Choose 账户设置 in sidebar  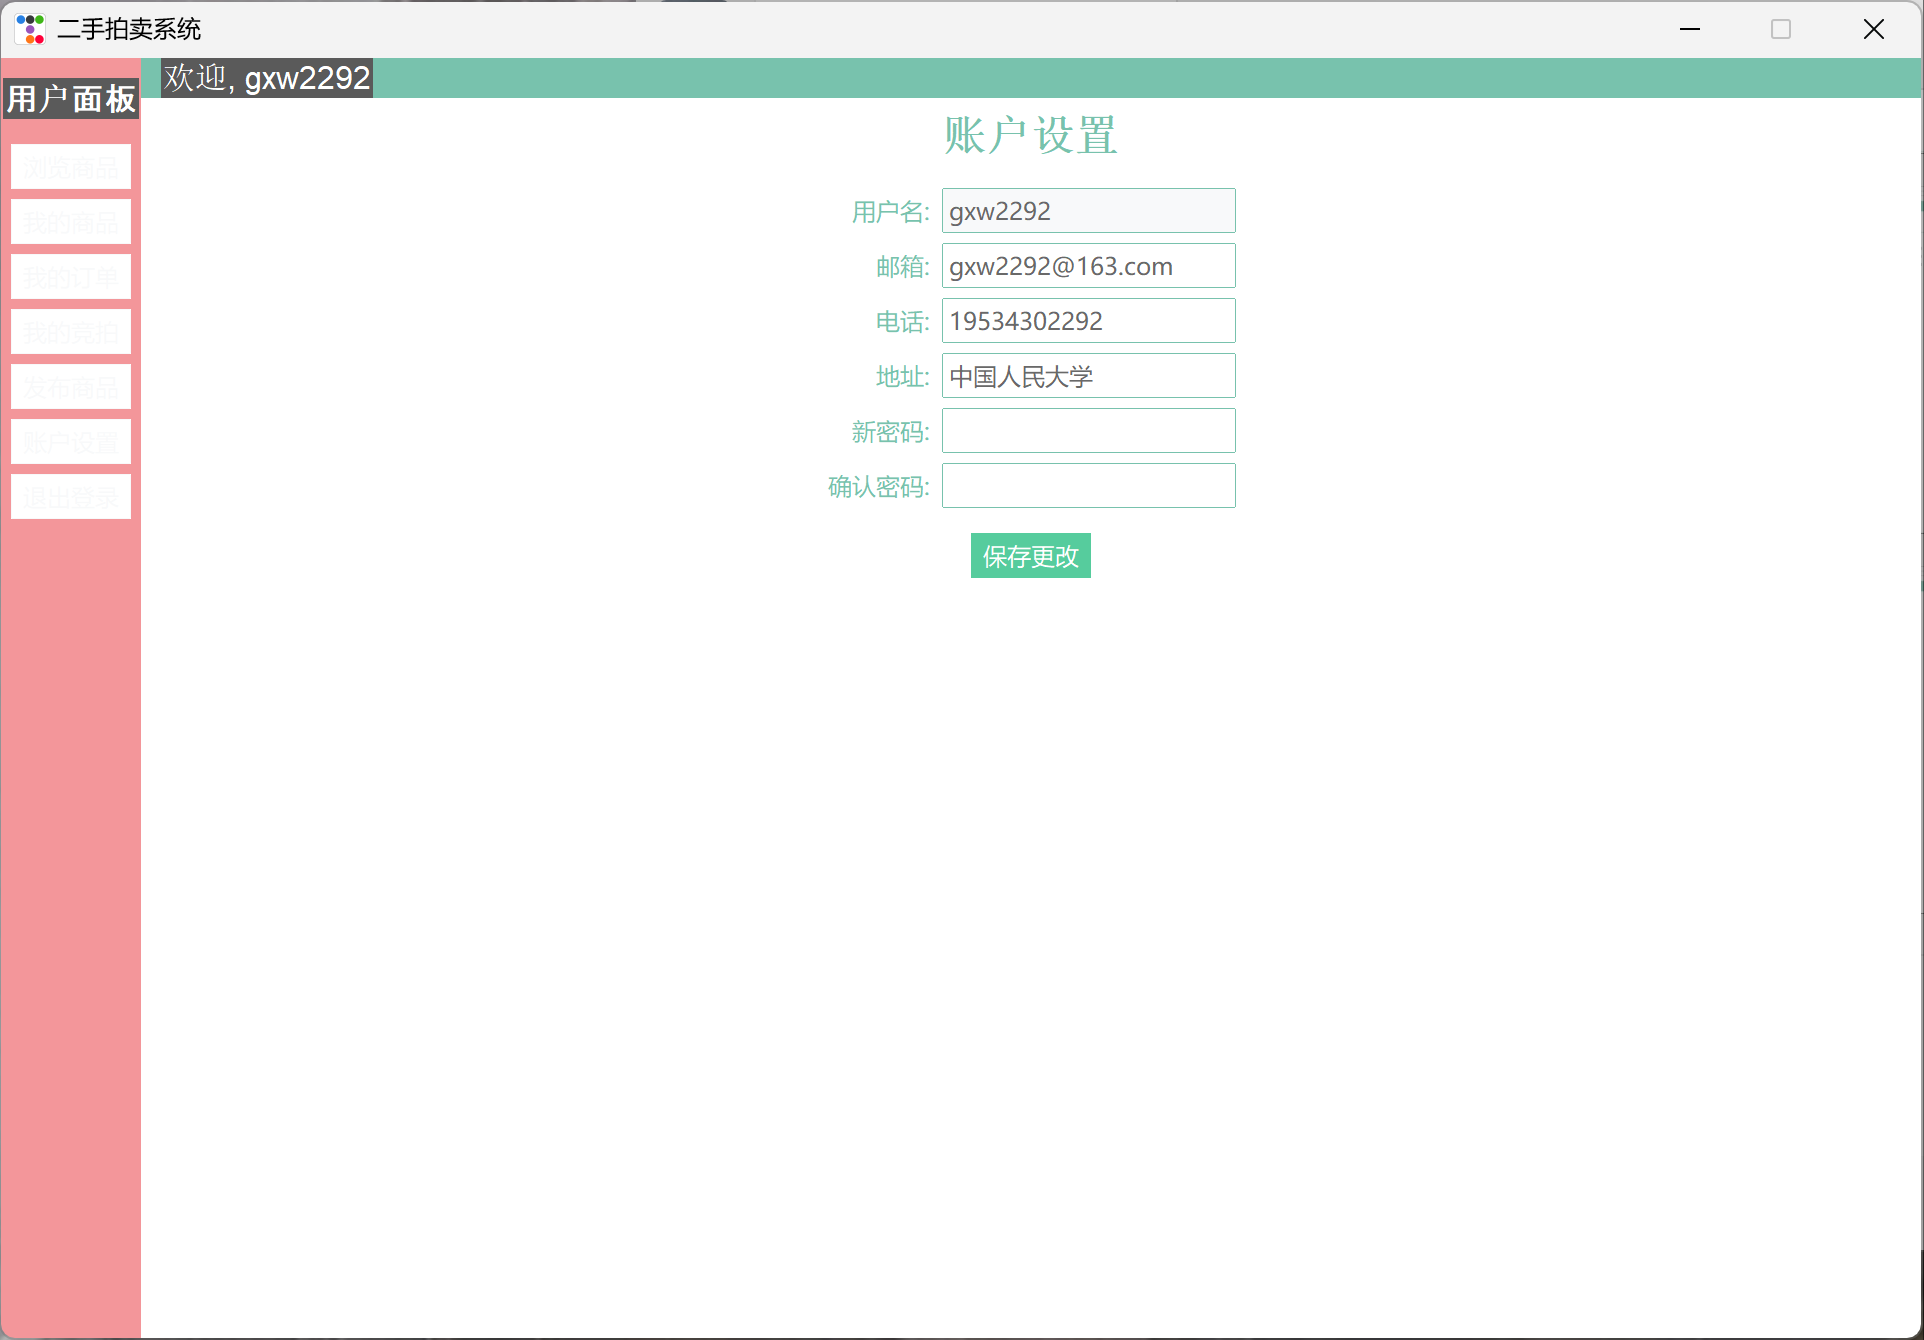point(71,442)
